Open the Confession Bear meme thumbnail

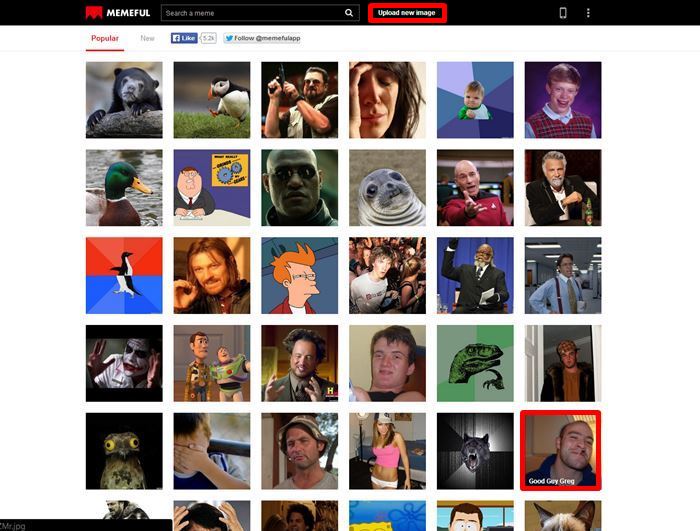tap(124, 100)
